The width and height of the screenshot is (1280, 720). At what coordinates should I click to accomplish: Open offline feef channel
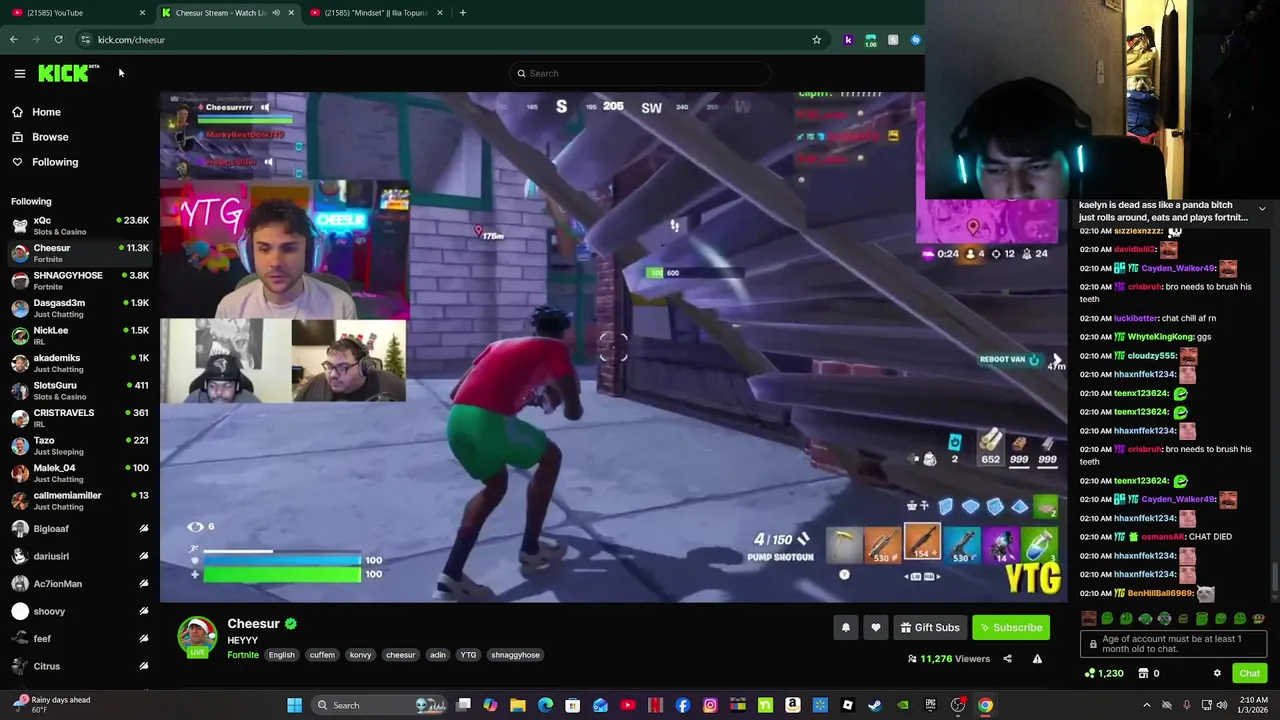[80, 639]
